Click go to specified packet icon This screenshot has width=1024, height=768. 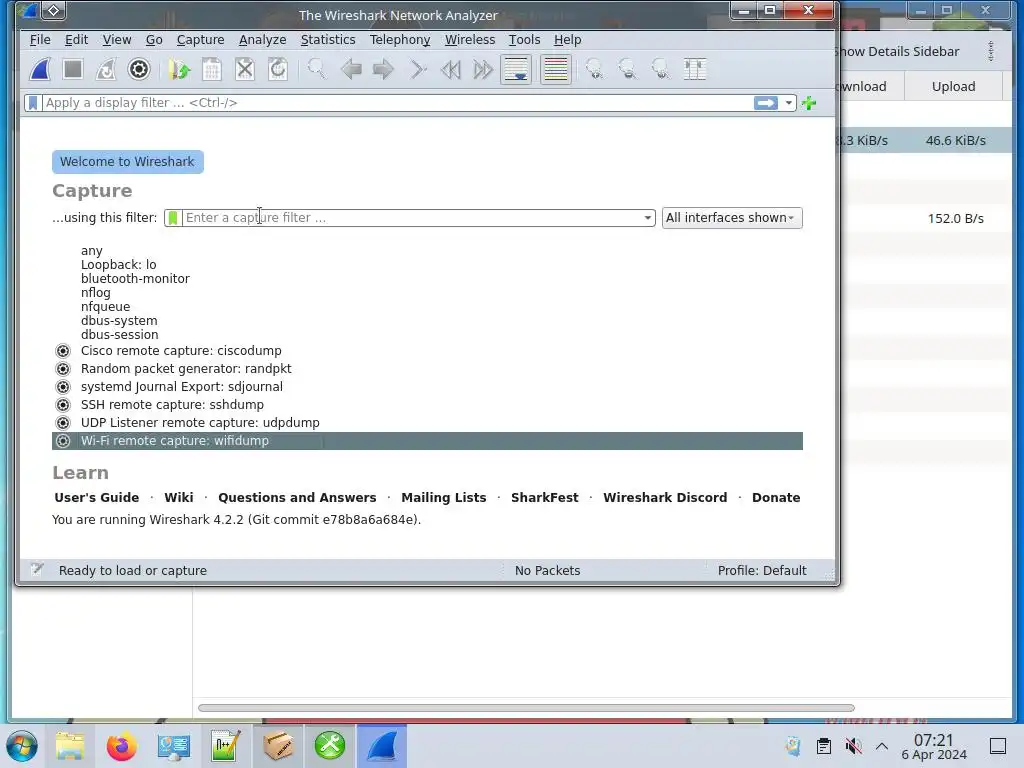click(417, 69)
